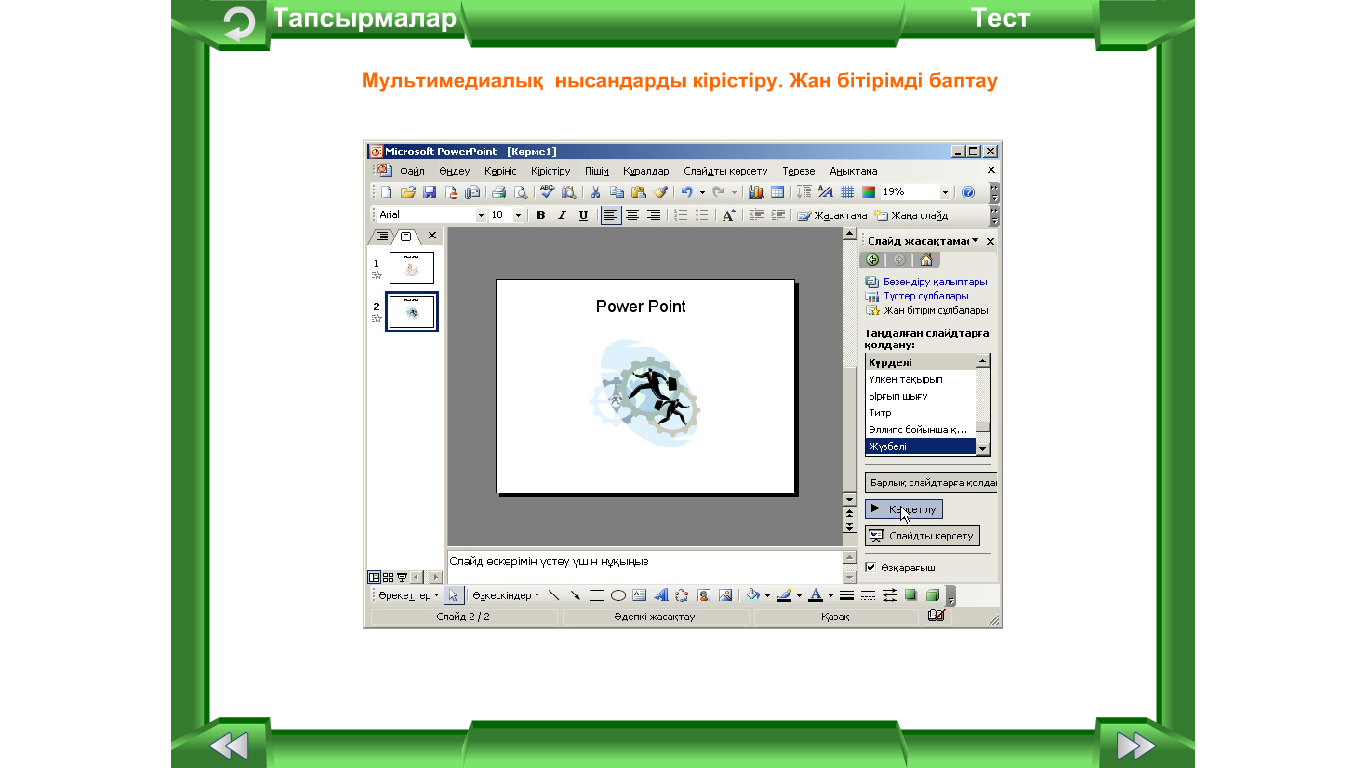The height and width of the screenshot is (768, 1366).
Task: Open the font color dropdown arrow
Action: pos(830,595)
